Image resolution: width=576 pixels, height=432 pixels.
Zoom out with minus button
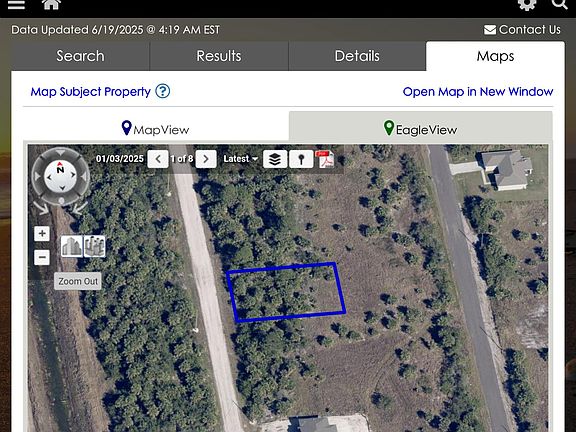42,257
